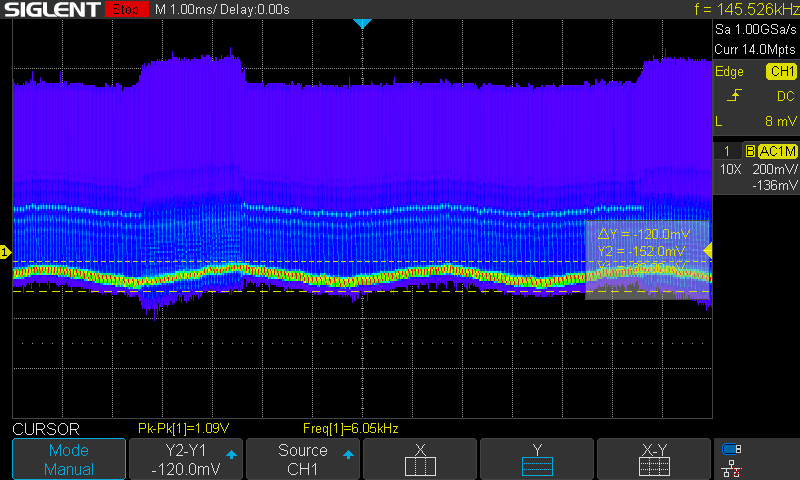Click the 200mV/ vertical scale readout

pyautogui.click(x=776, y=169)
